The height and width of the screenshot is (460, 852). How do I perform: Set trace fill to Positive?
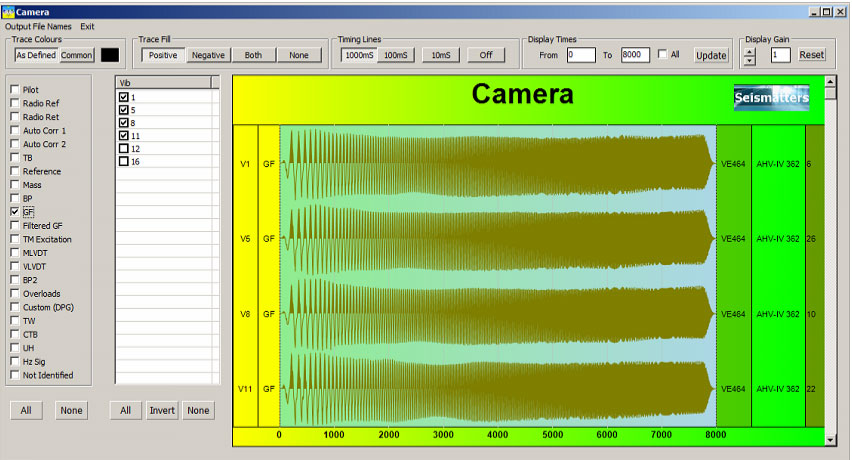tap(163, 55)
